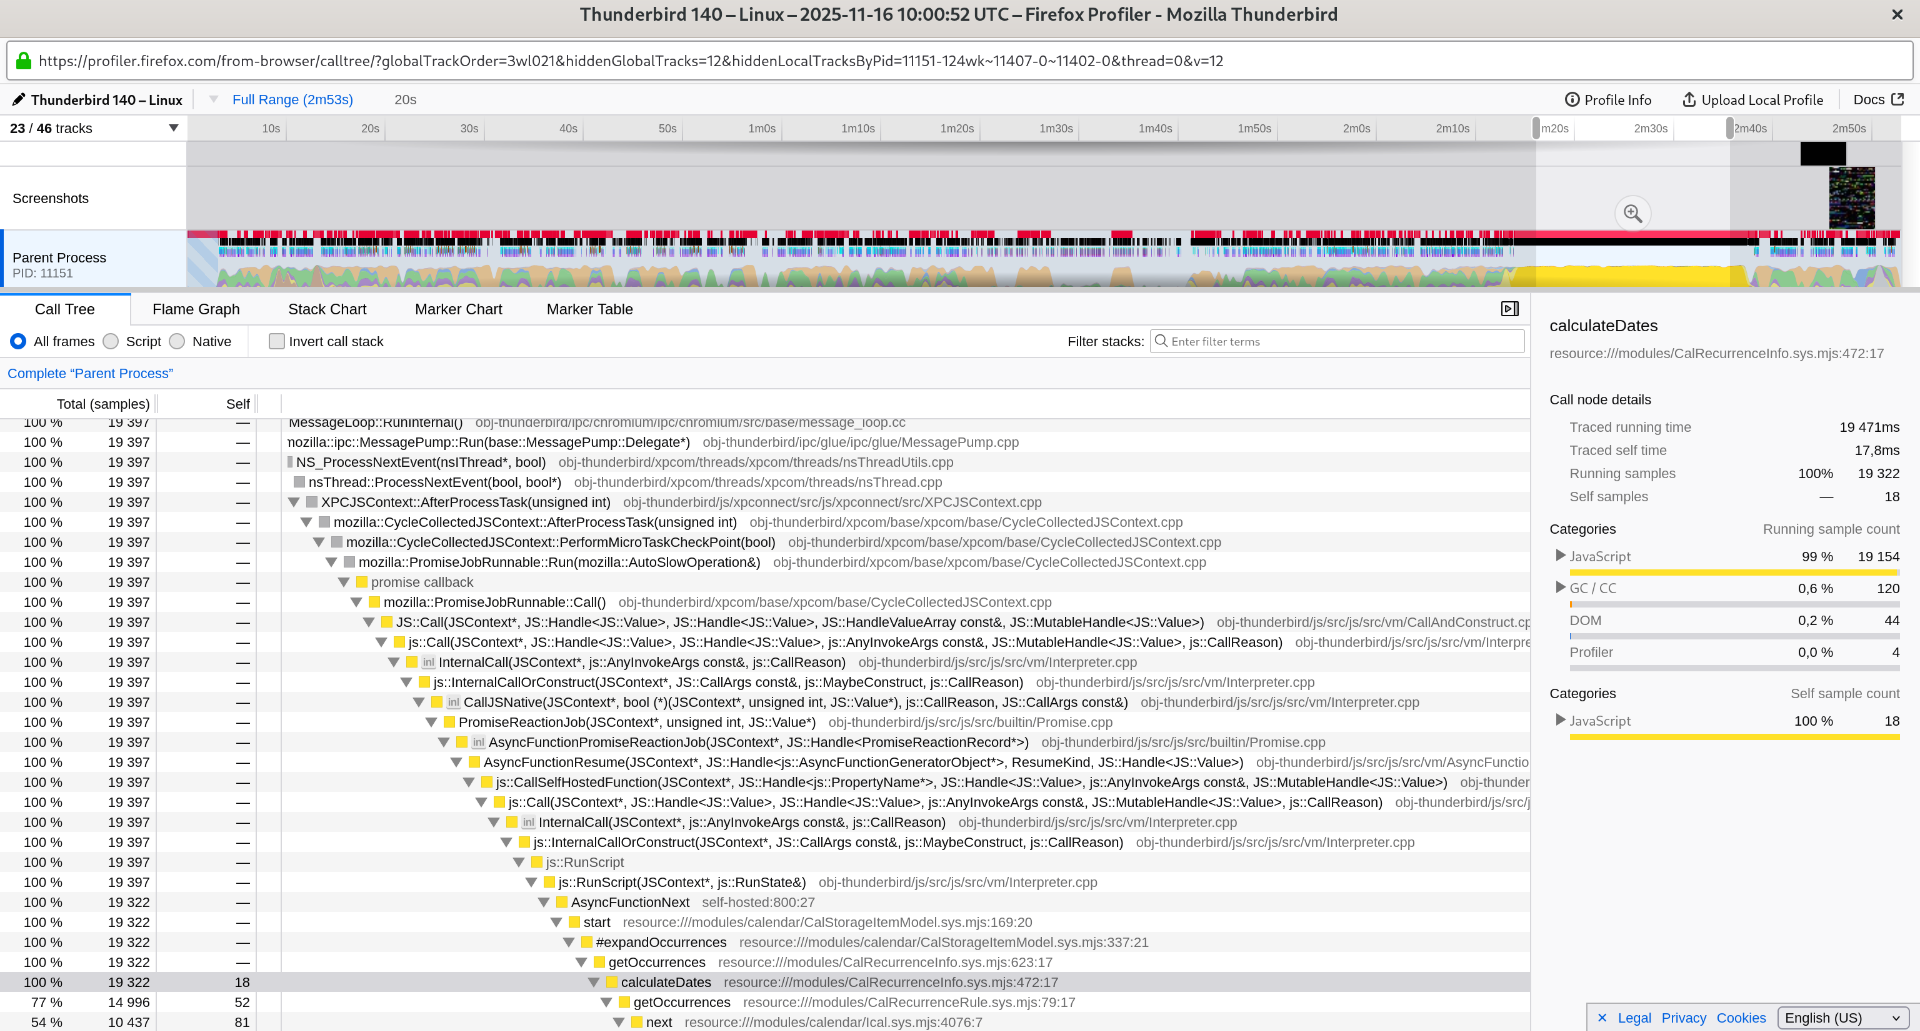Click the yellow category square beside AsyncFunctionNext
Viewport: 1920px width, 1031px height.
[x=561, y=903]
